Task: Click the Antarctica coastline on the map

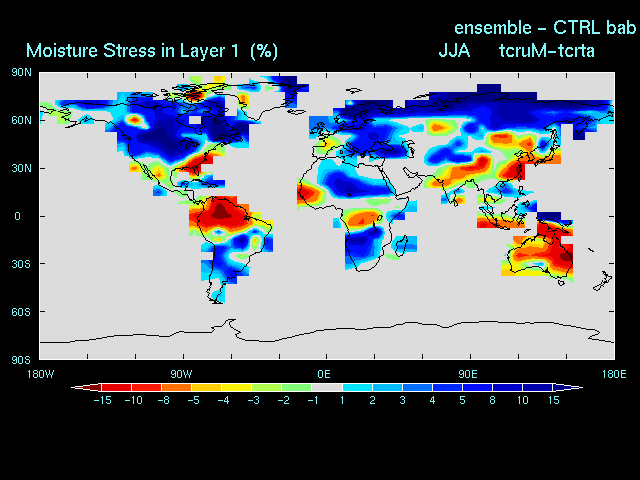Action: coord(327,331)
